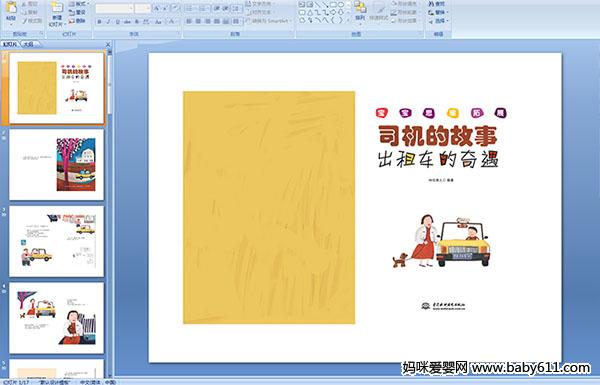Choose the rectangle shape in shapes gallery
Viewport: 600px width, 385px height.
(x=333, y=5)
